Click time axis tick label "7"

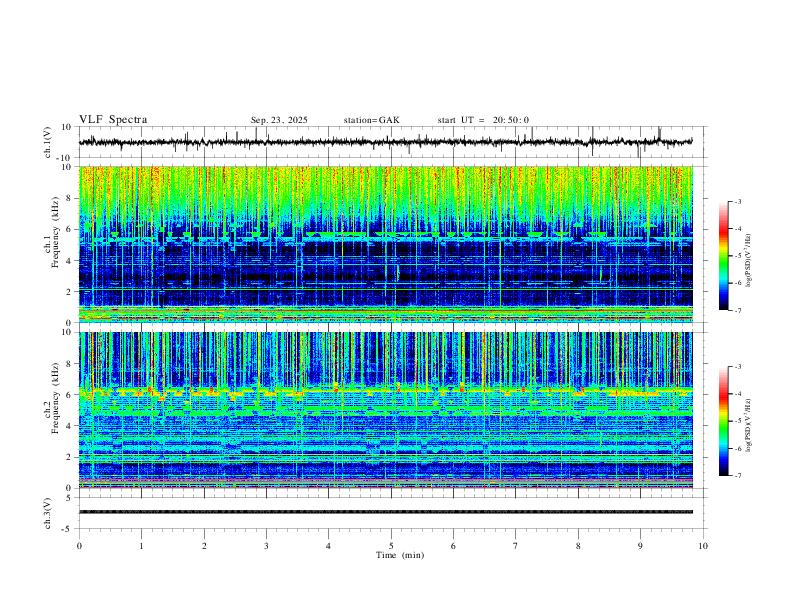516,546
